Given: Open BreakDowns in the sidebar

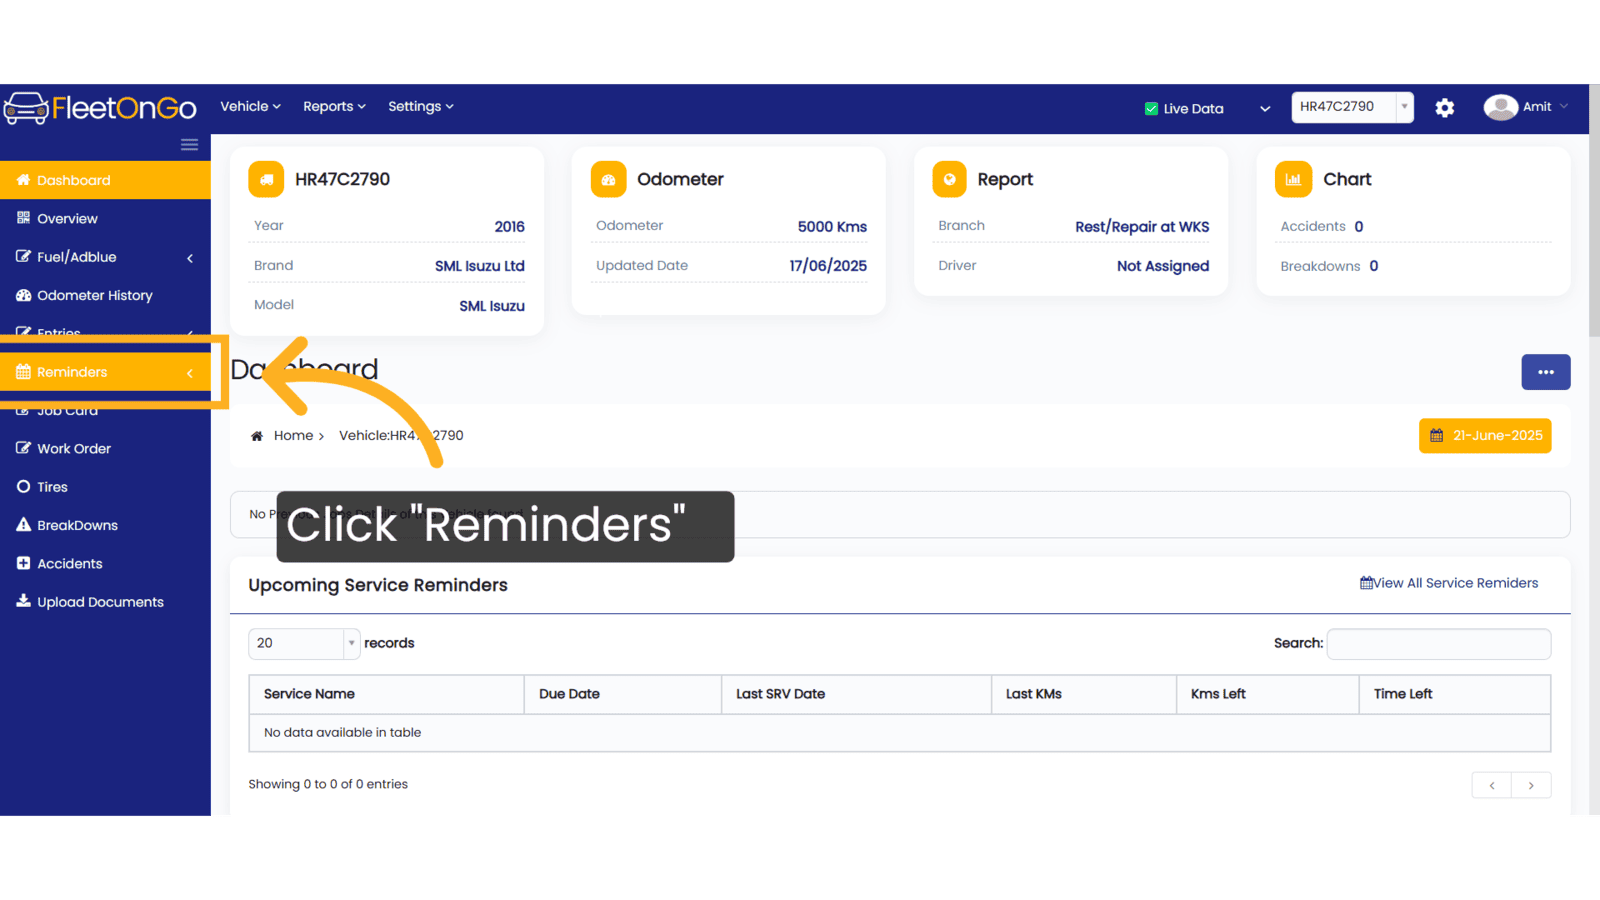Looking at the screenshot, I should [x=105, y=525].
